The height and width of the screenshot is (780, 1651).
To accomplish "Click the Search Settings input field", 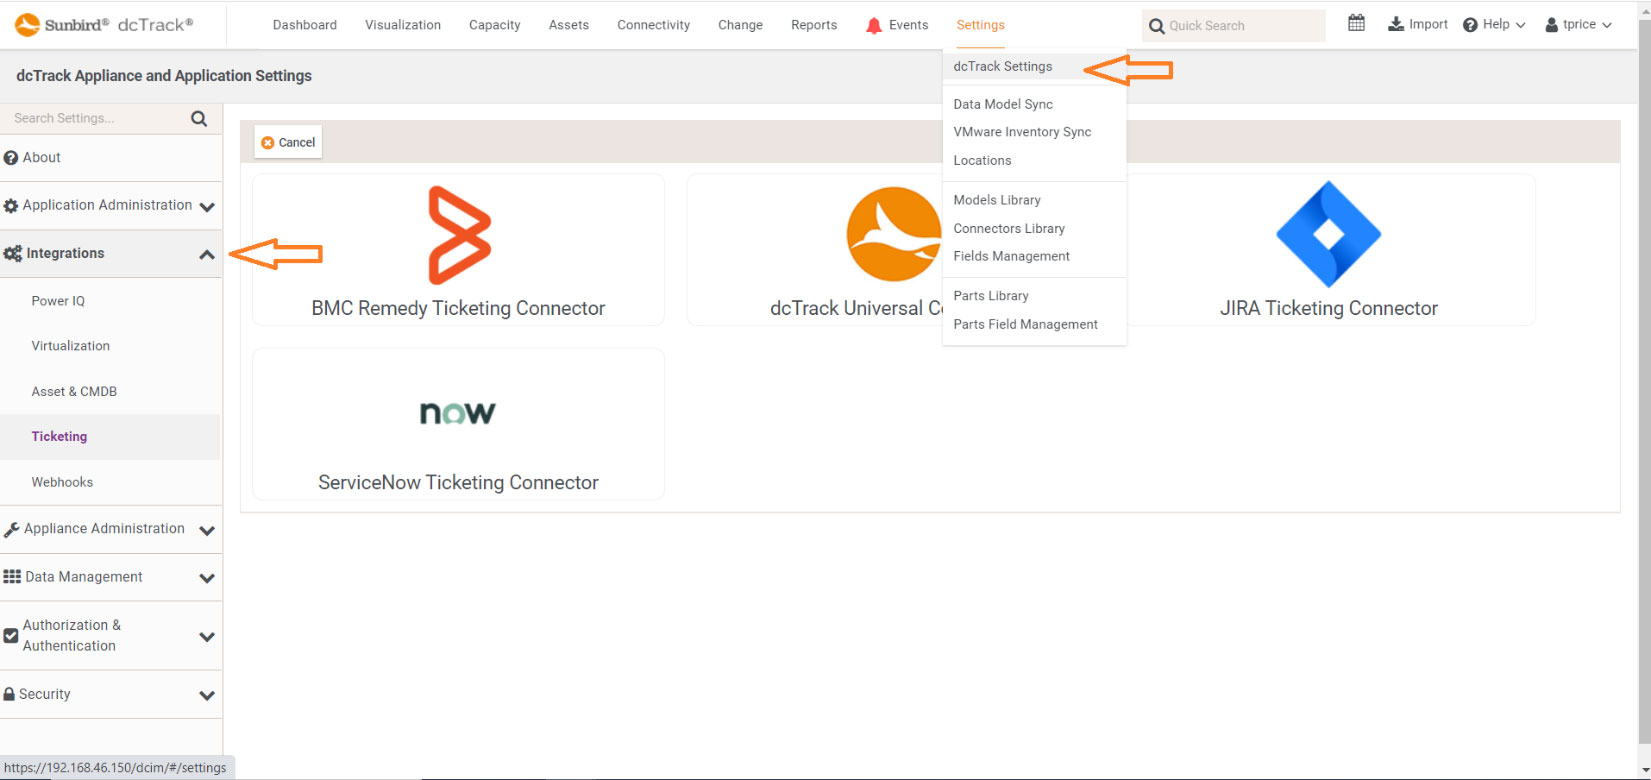I will point(95,118).
